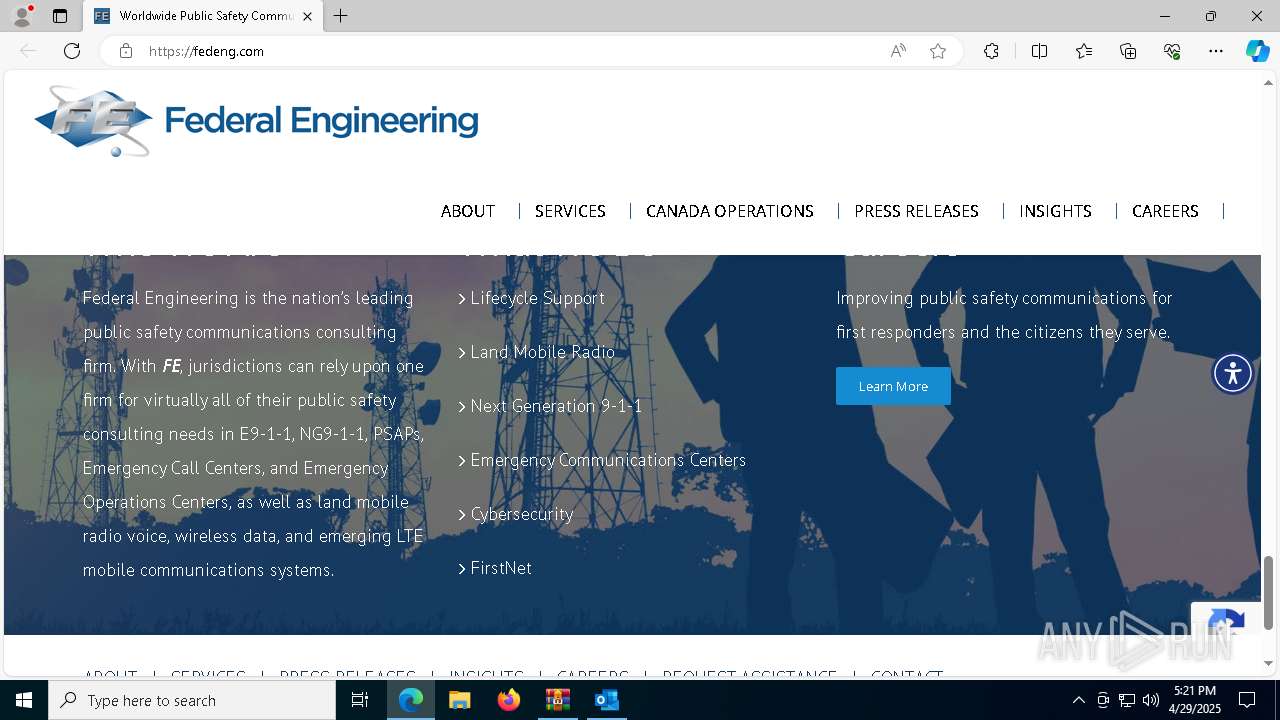Open Edge settings and more menu
The image size is (1280, 720).
tap(1216, 51)
